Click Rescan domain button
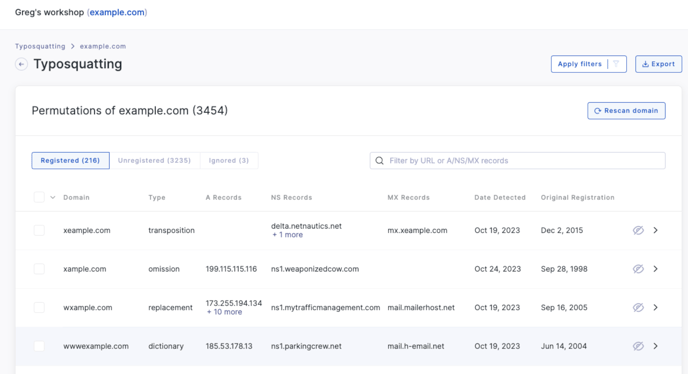 click(626, 111)
